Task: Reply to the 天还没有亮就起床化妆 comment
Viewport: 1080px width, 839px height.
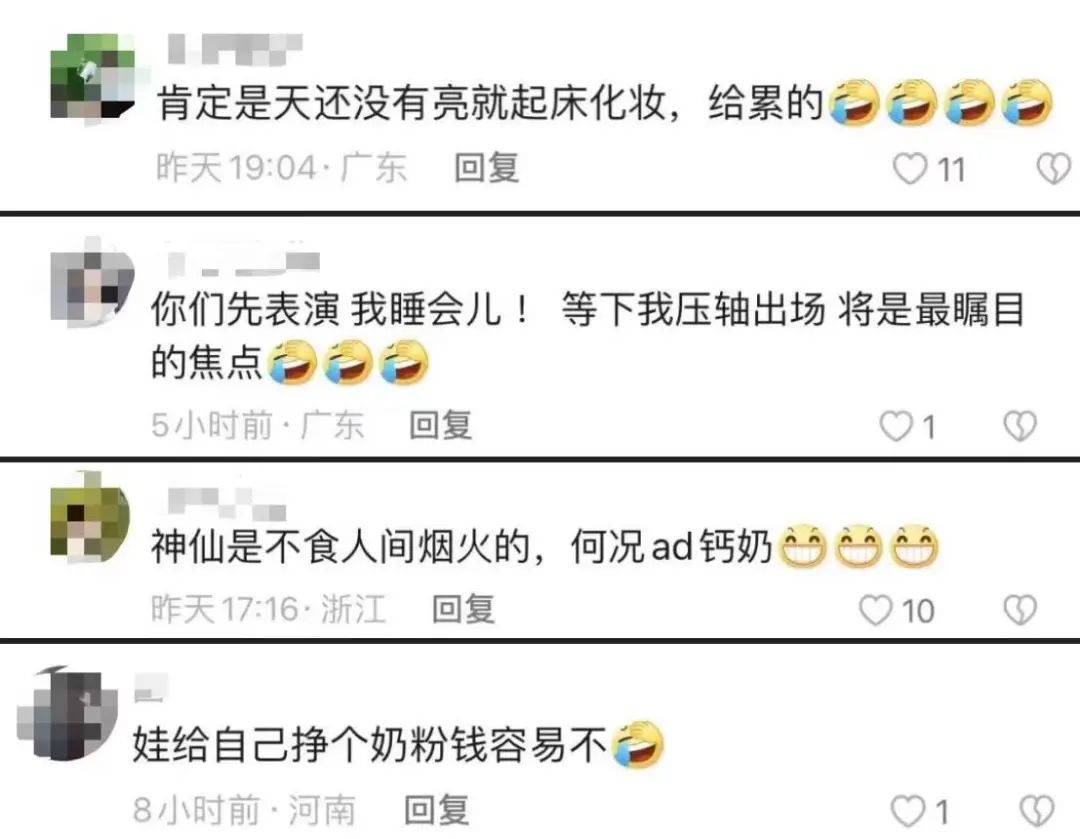Action: (486, 168)
